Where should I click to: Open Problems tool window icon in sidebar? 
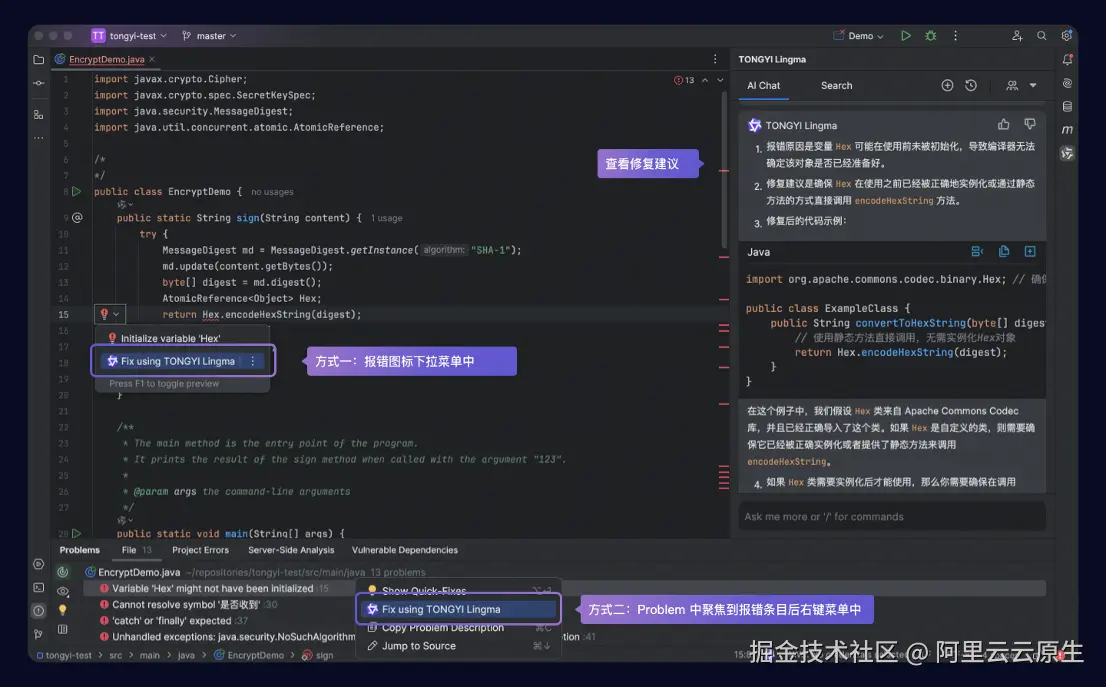[x=39, y=611]
